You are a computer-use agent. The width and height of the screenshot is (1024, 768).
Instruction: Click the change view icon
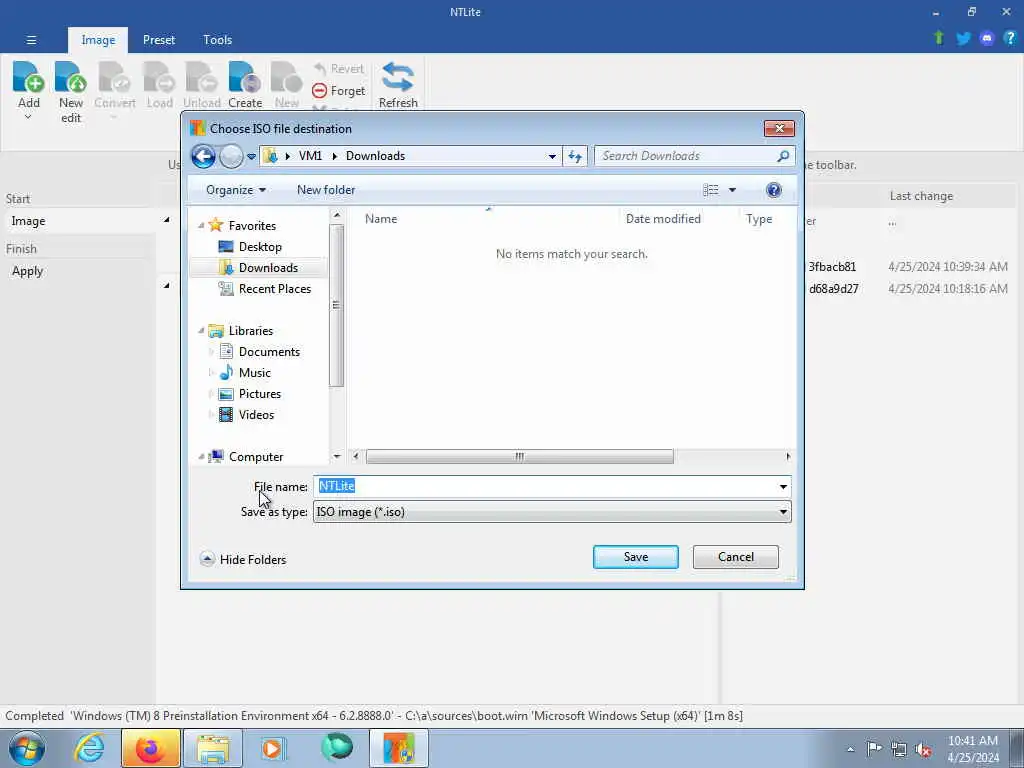(x=711, y=190)
